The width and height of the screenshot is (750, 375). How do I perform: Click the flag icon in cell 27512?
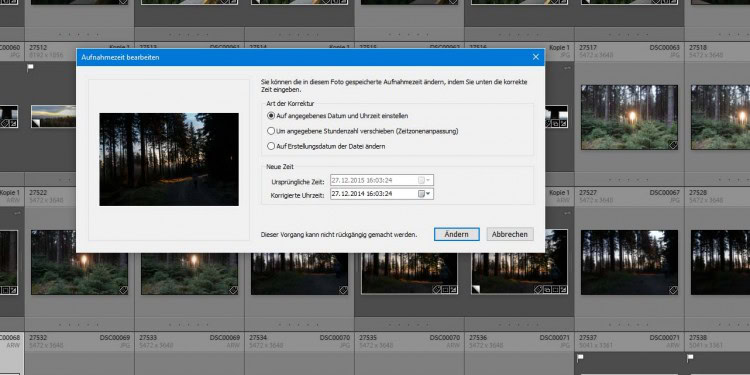click(x=30, y=68)
